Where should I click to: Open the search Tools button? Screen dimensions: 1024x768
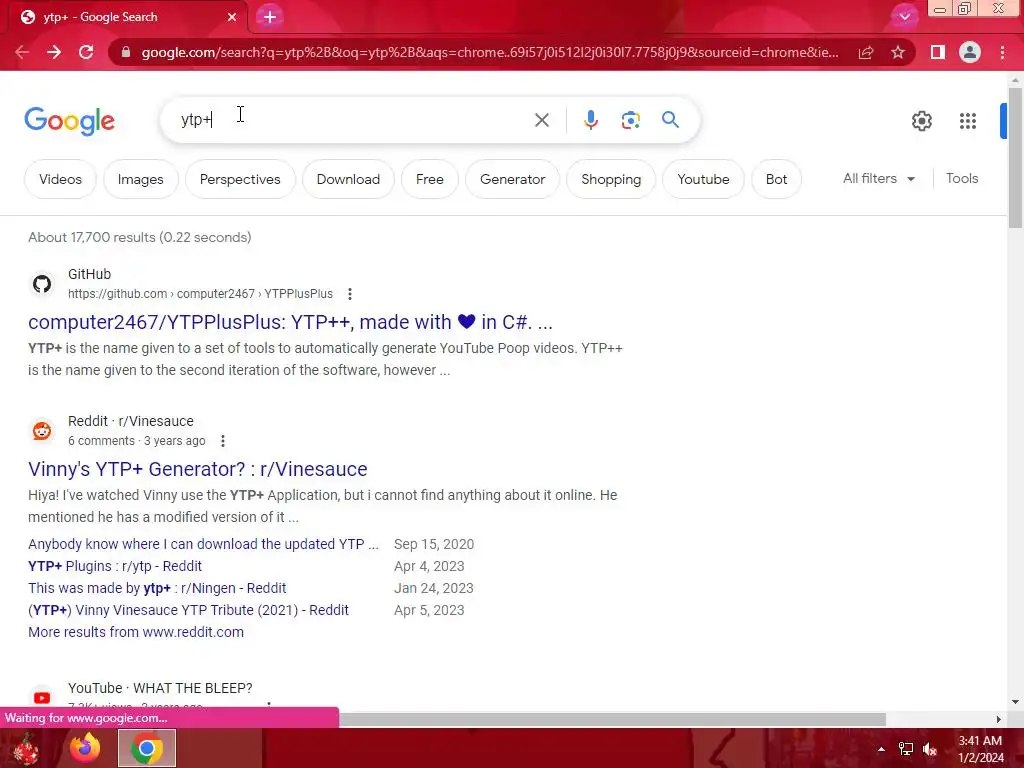tap(961, 178)
